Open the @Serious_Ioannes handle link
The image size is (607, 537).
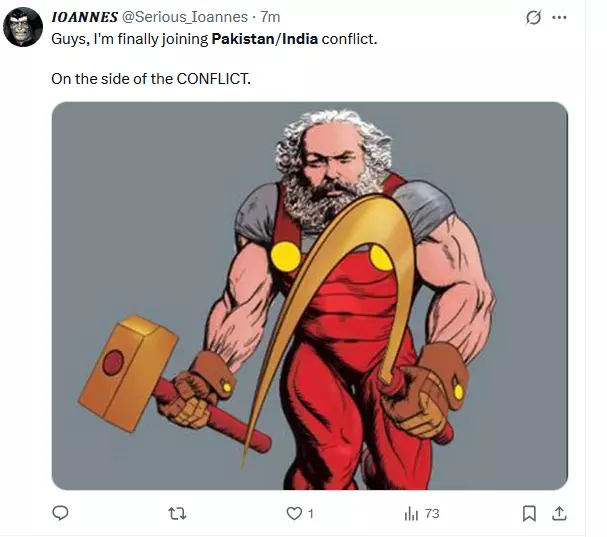(185, 17)
